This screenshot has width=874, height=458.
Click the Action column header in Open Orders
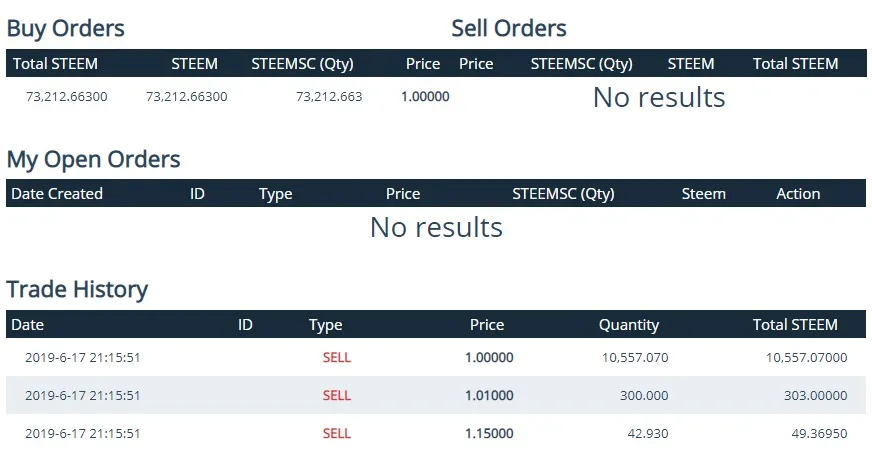click(x=798, y=193)
